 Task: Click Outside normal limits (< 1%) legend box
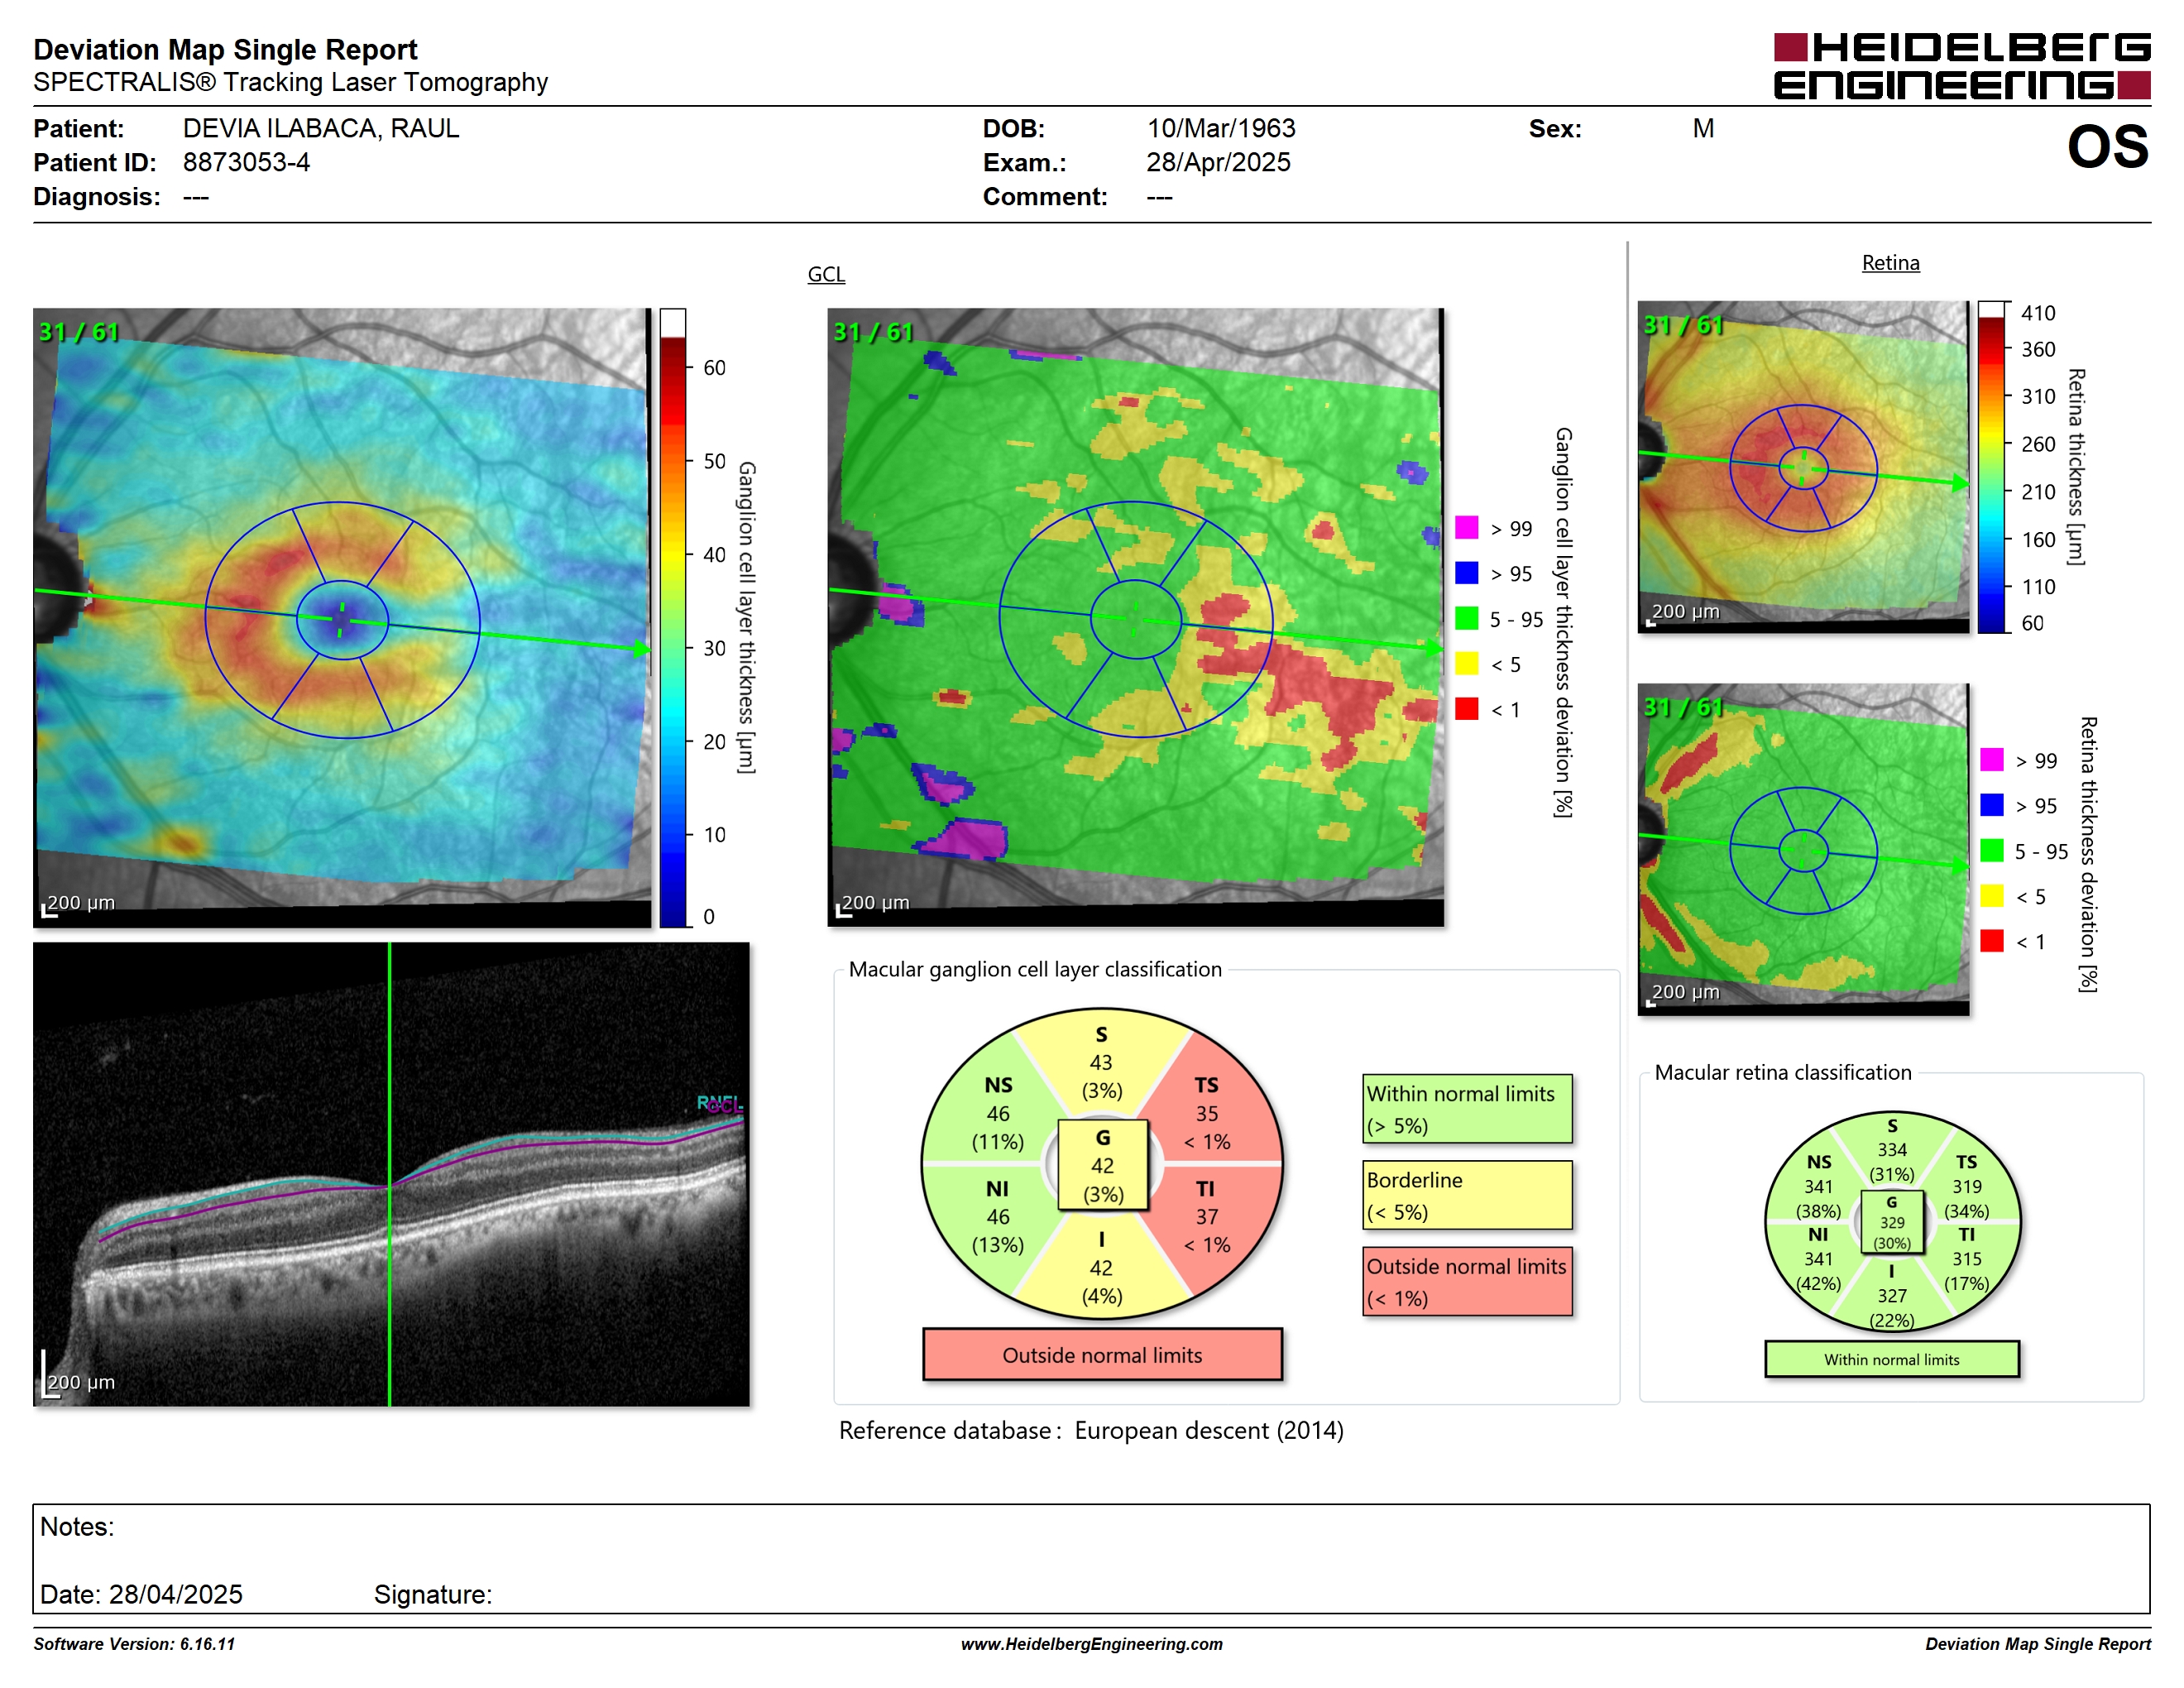(1467, 1281)
